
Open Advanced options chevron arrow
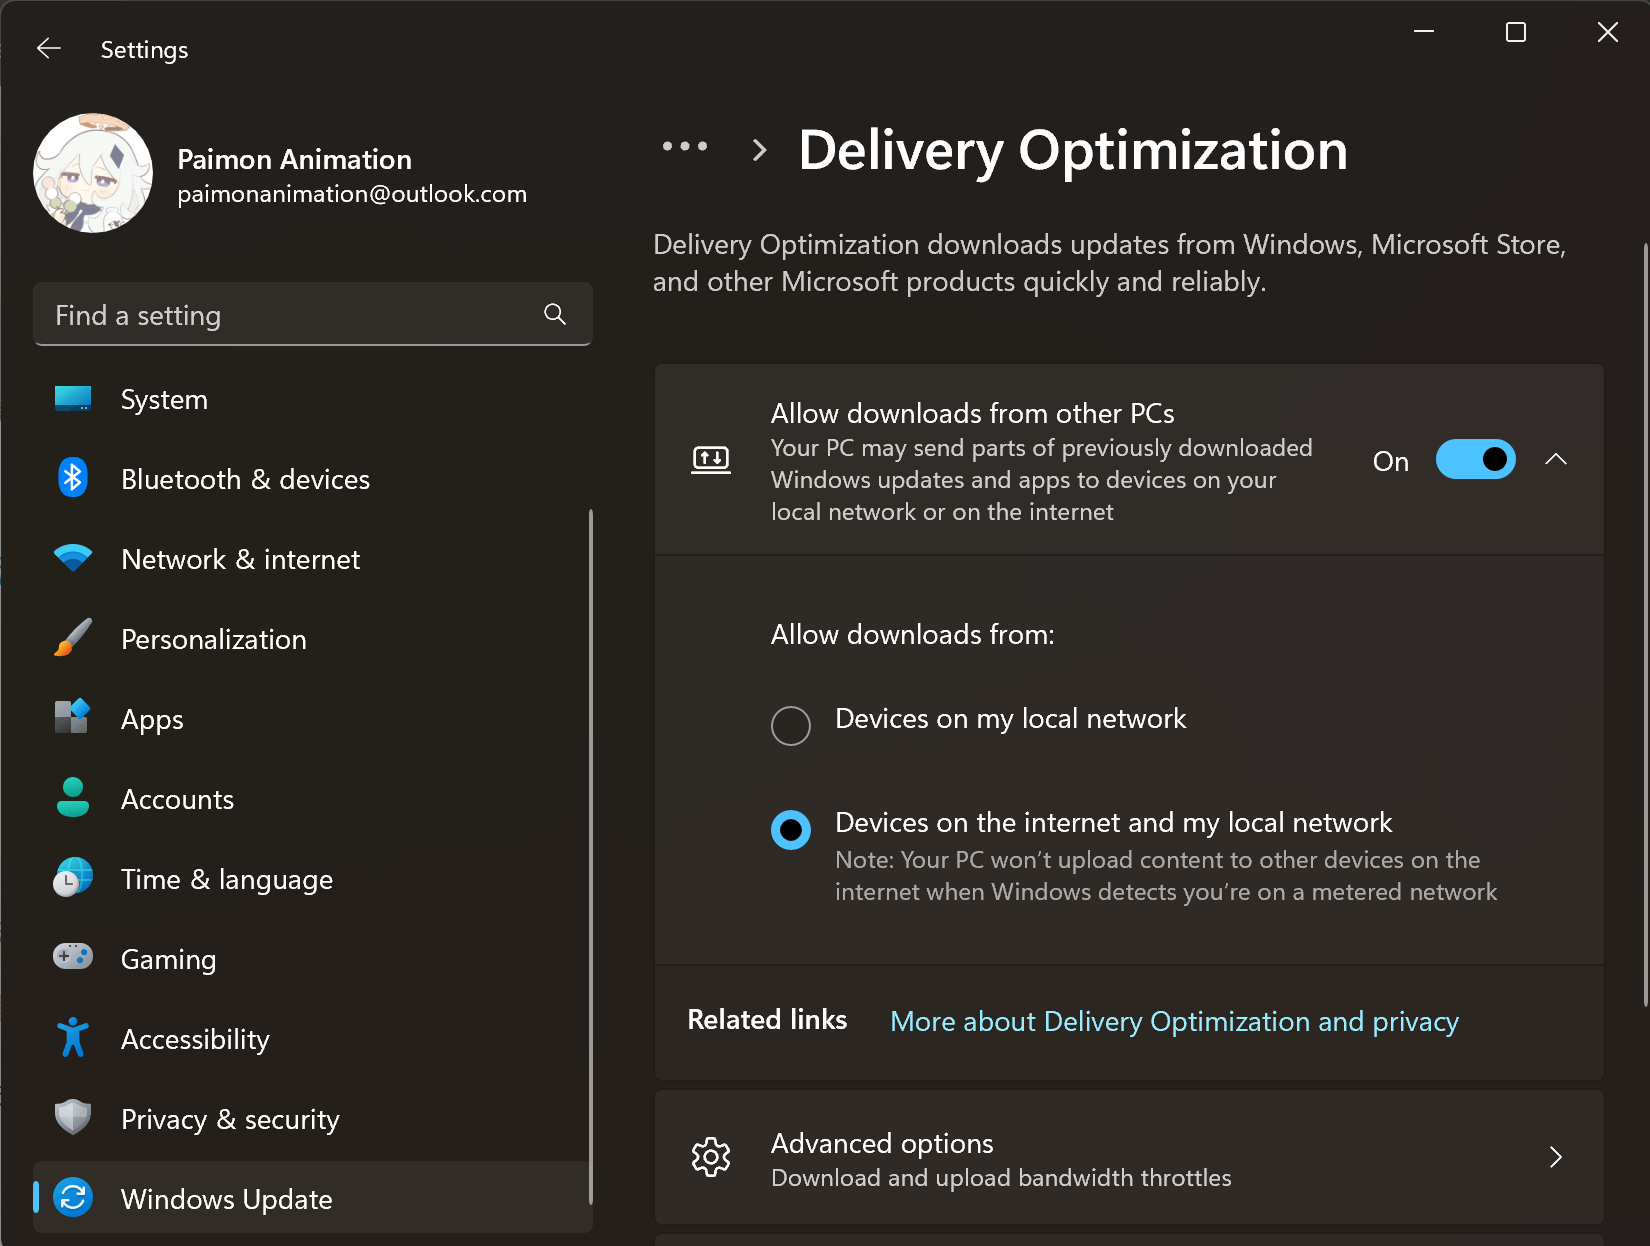(x=1556, y=1157)
